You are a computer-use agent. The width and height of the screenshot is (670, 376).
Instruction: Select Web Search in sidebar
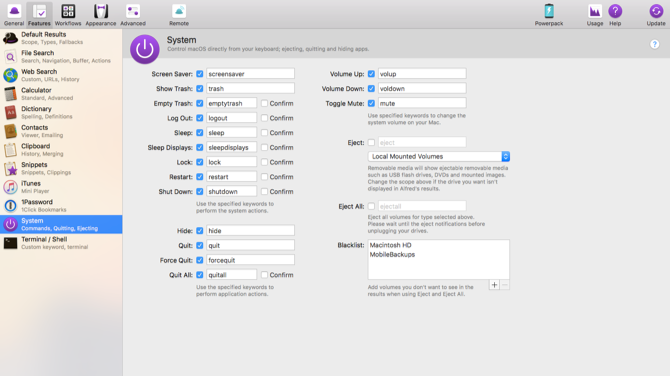(x=61, y=75)
